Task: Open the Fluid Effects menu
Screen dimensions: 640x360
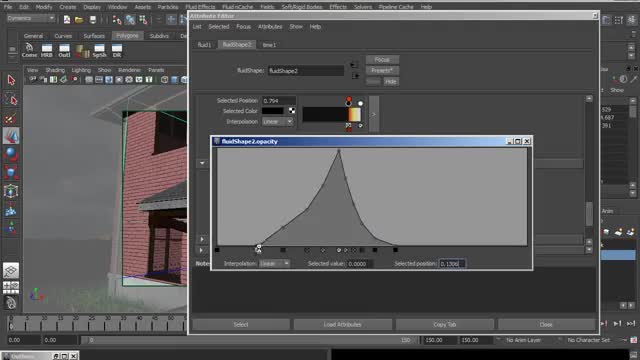Action: (200, 7)
